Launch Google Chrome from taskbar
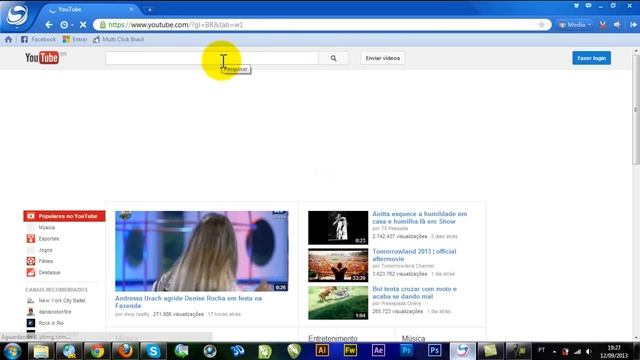The image size is (640, 360). (x=97, y=351)
